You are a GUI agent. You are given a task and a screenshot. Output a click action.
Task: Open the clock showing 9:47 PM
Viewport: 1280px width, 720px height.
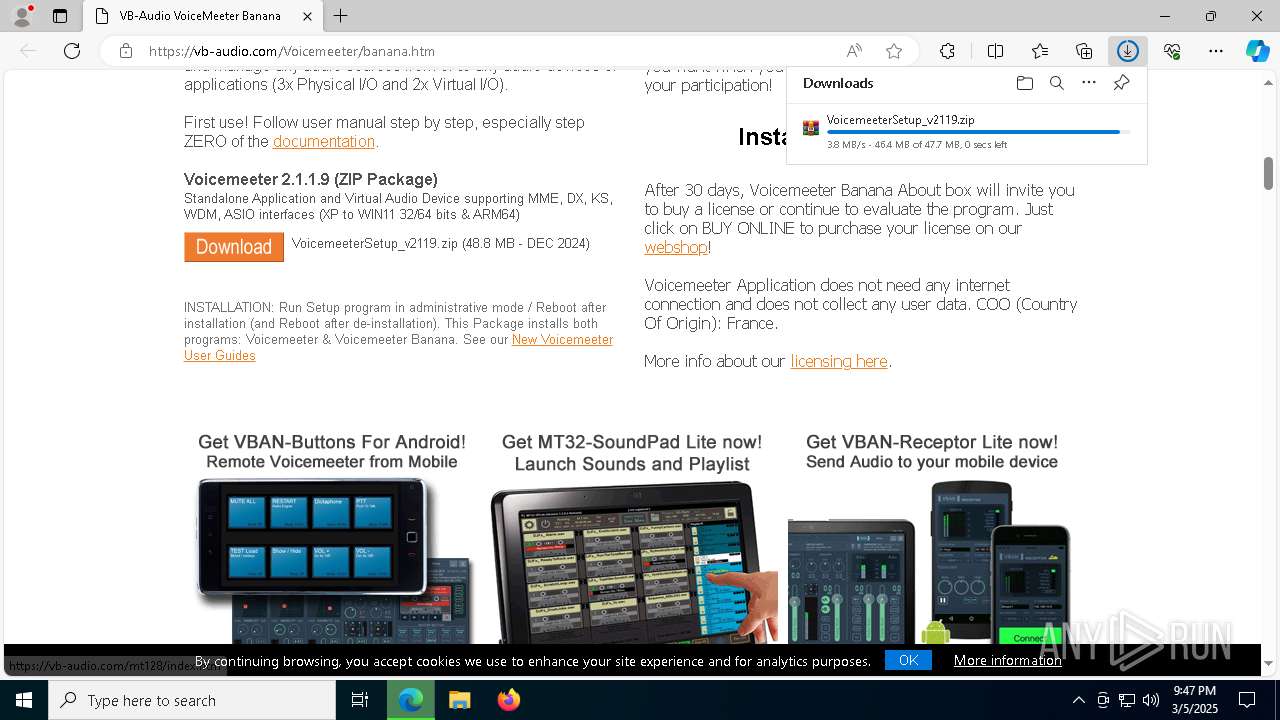(x=1194, y=700)
